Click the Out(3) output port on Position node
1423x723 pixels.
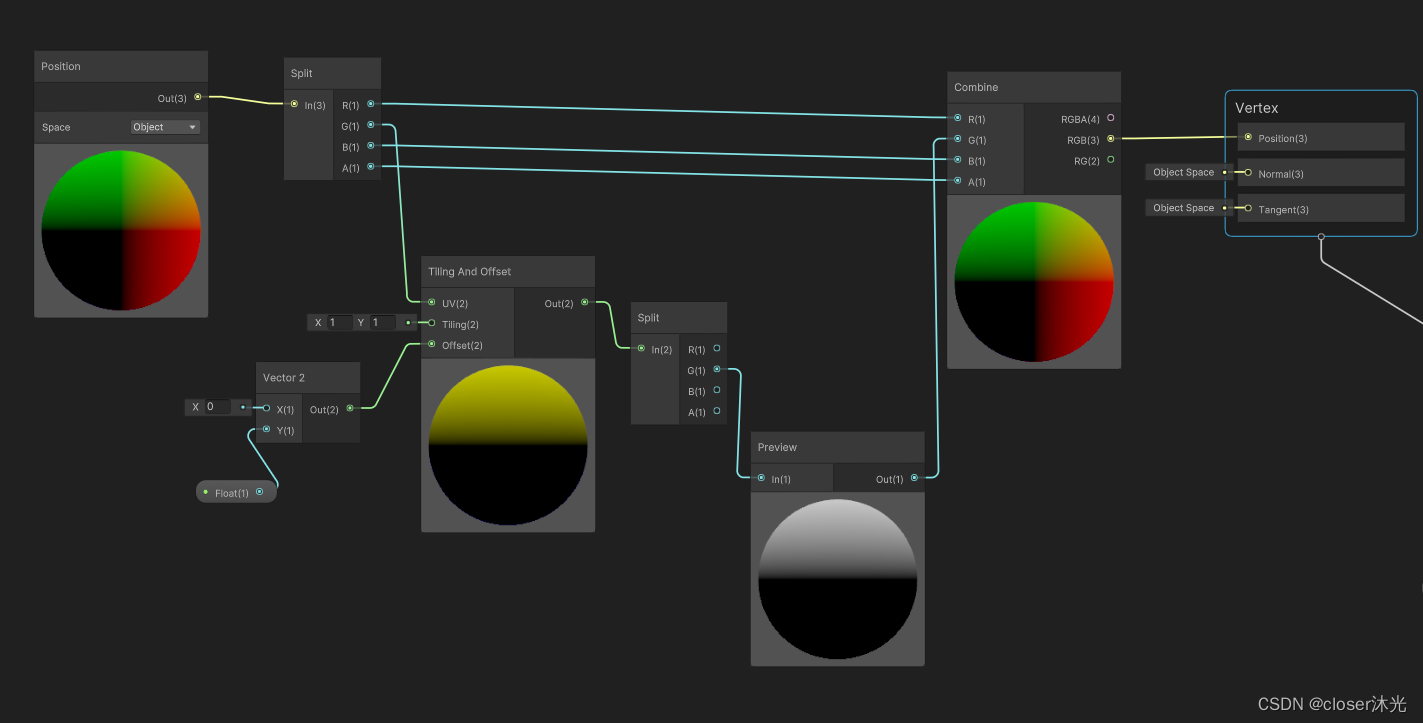pyautogui.click(x=197, y=97)
